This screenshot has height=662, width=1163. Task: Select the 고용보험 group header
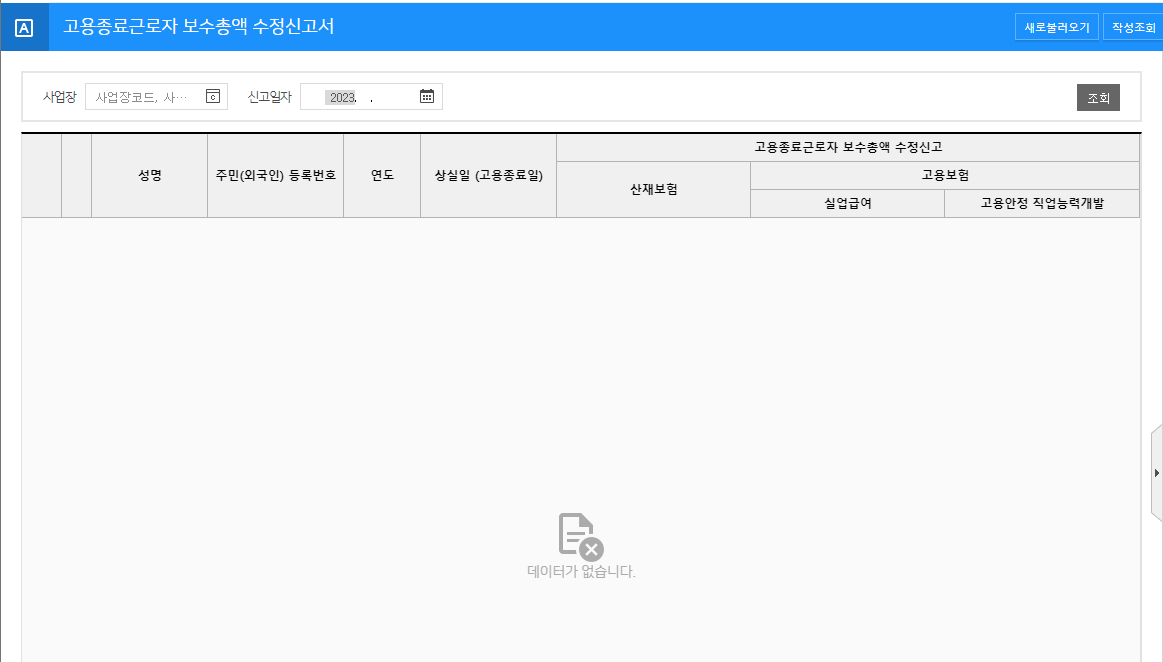tap(945, 176)
